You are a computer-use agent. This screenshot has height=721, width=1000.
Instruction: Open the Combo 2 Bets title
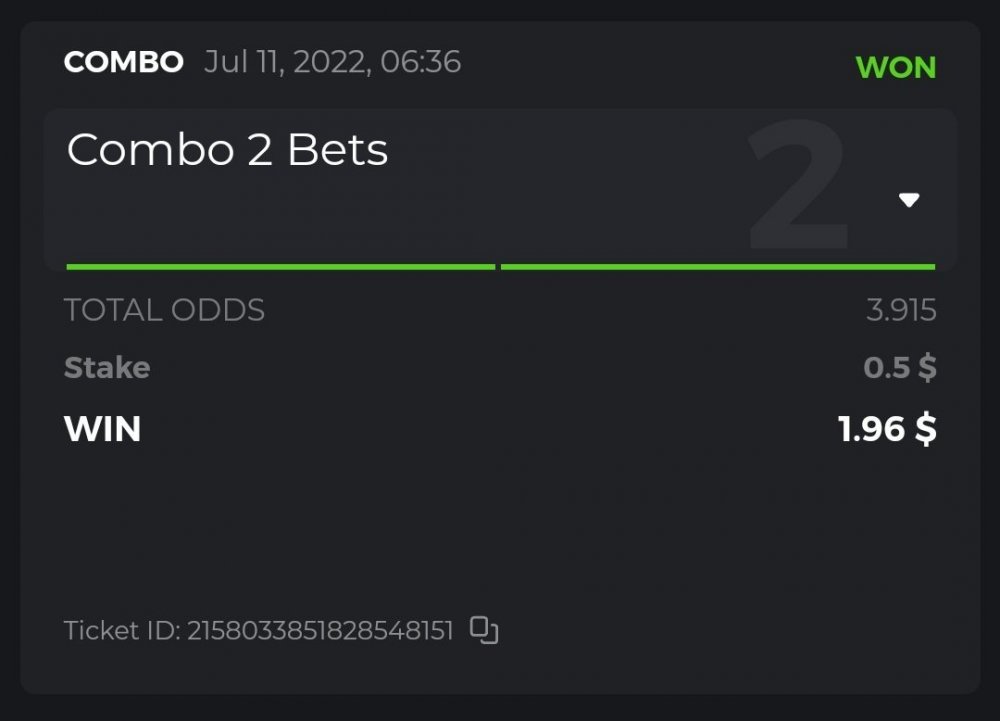[227, 150]
